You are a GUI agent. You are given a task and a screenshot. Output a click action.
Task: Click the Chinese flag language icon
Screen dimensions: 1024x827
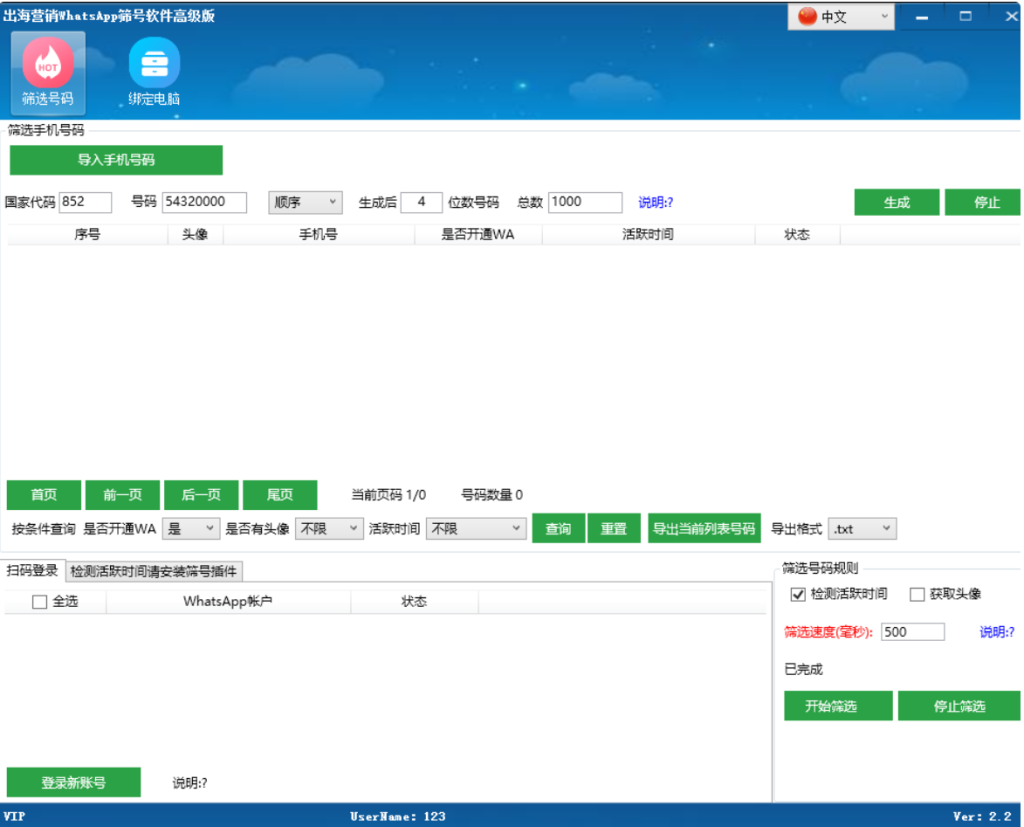808,17
